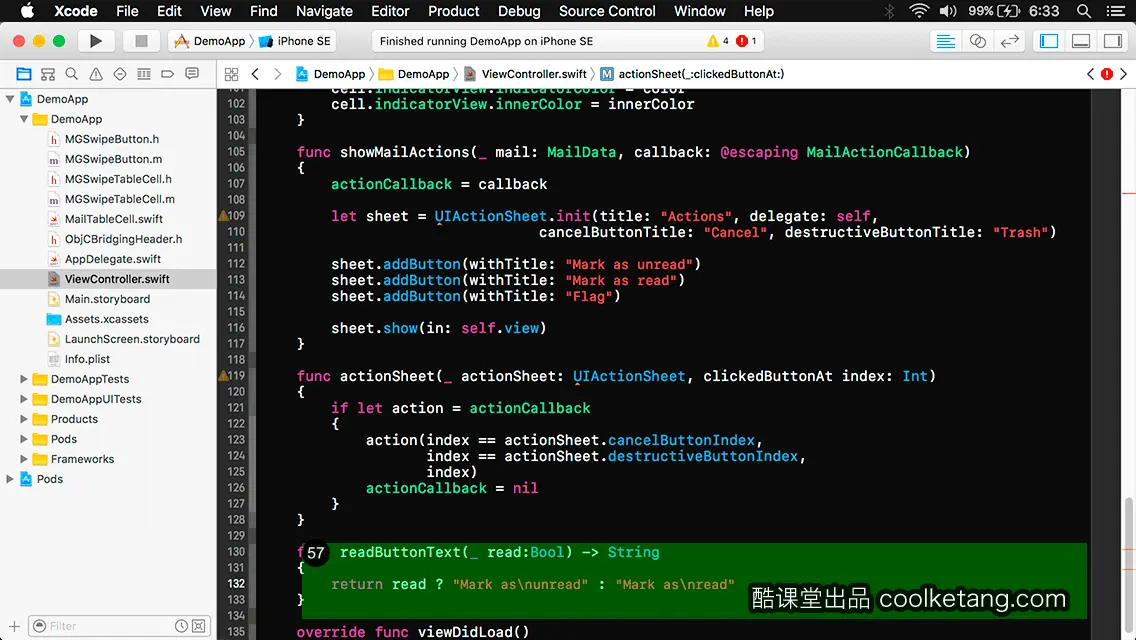This screenshot has width=1136, height=640.
Task: Open the Debug menu
Action: click(519, 11)
